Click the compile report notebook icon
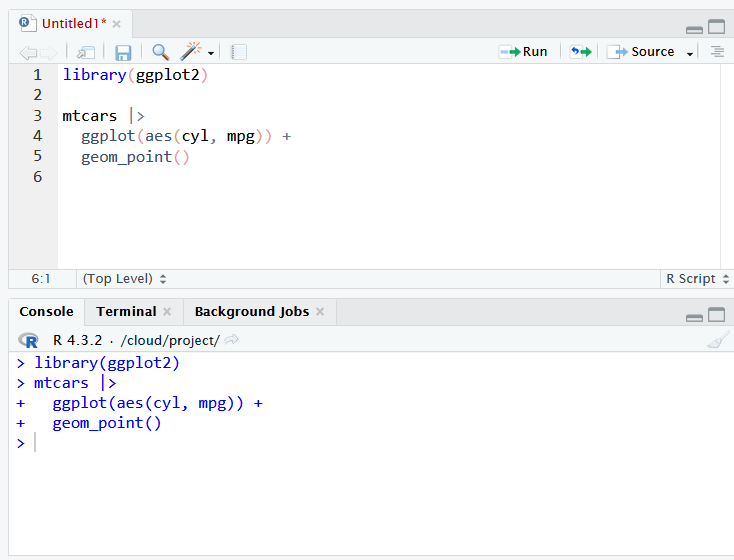Image resolution: width=734 pixels, height=560 pixels. [x=238, y=52]
